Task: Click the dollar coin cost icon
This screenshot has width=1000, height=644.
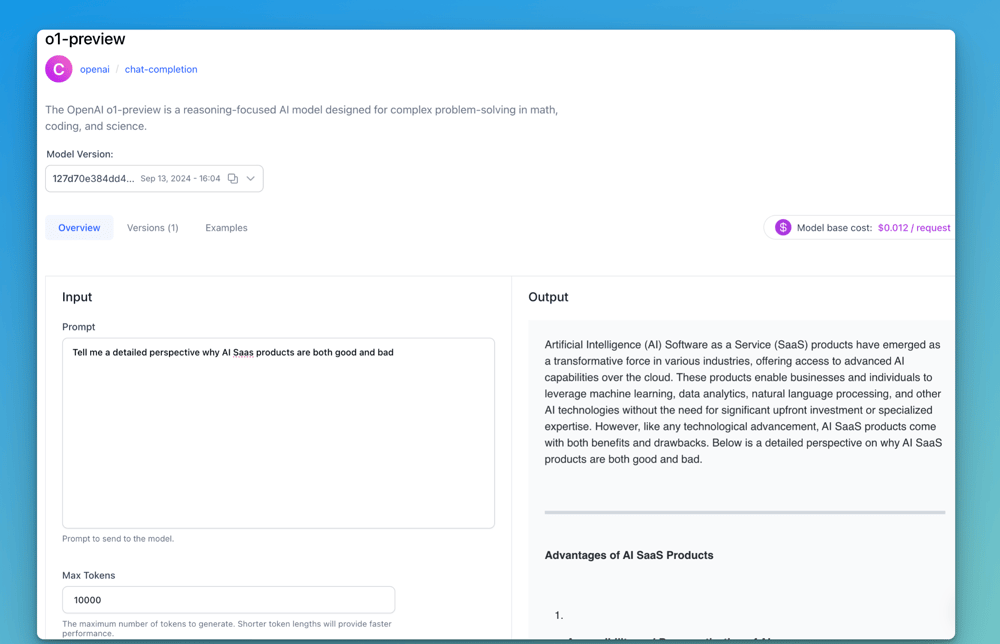Action: pyautogui.click(x=783, y=228)
